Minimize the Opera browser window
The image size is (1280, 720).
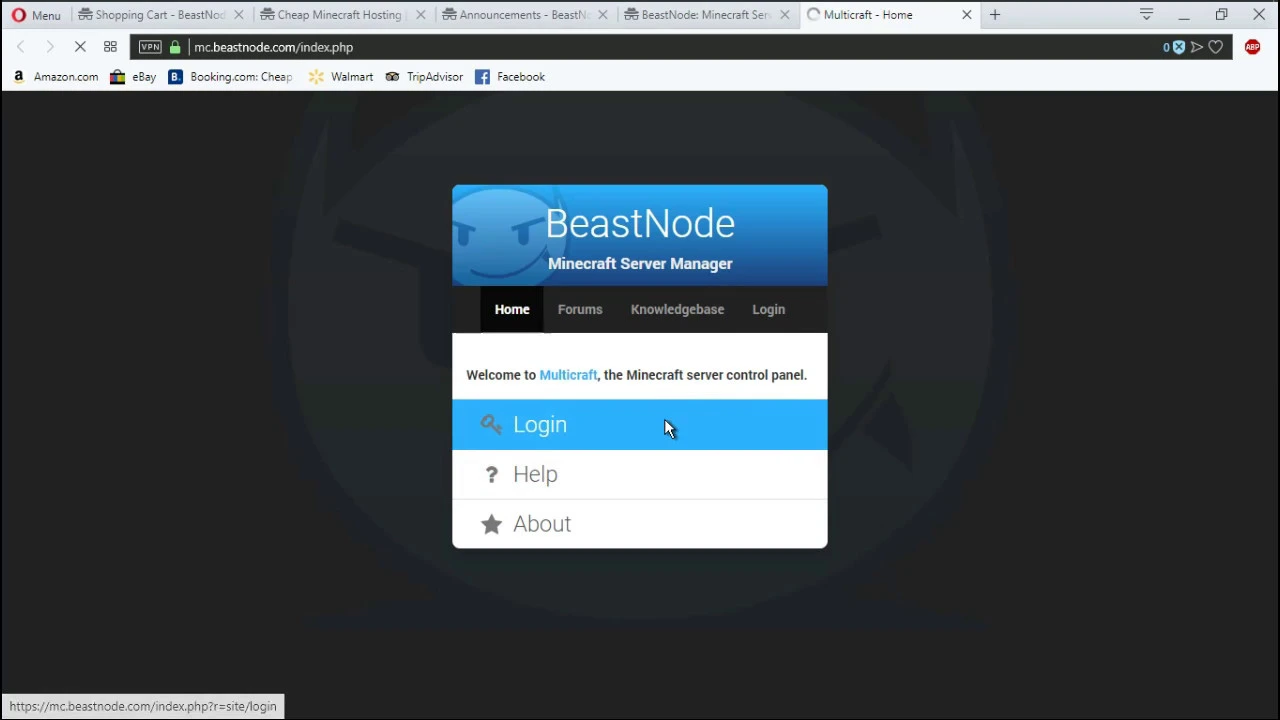click(1184, 15)
